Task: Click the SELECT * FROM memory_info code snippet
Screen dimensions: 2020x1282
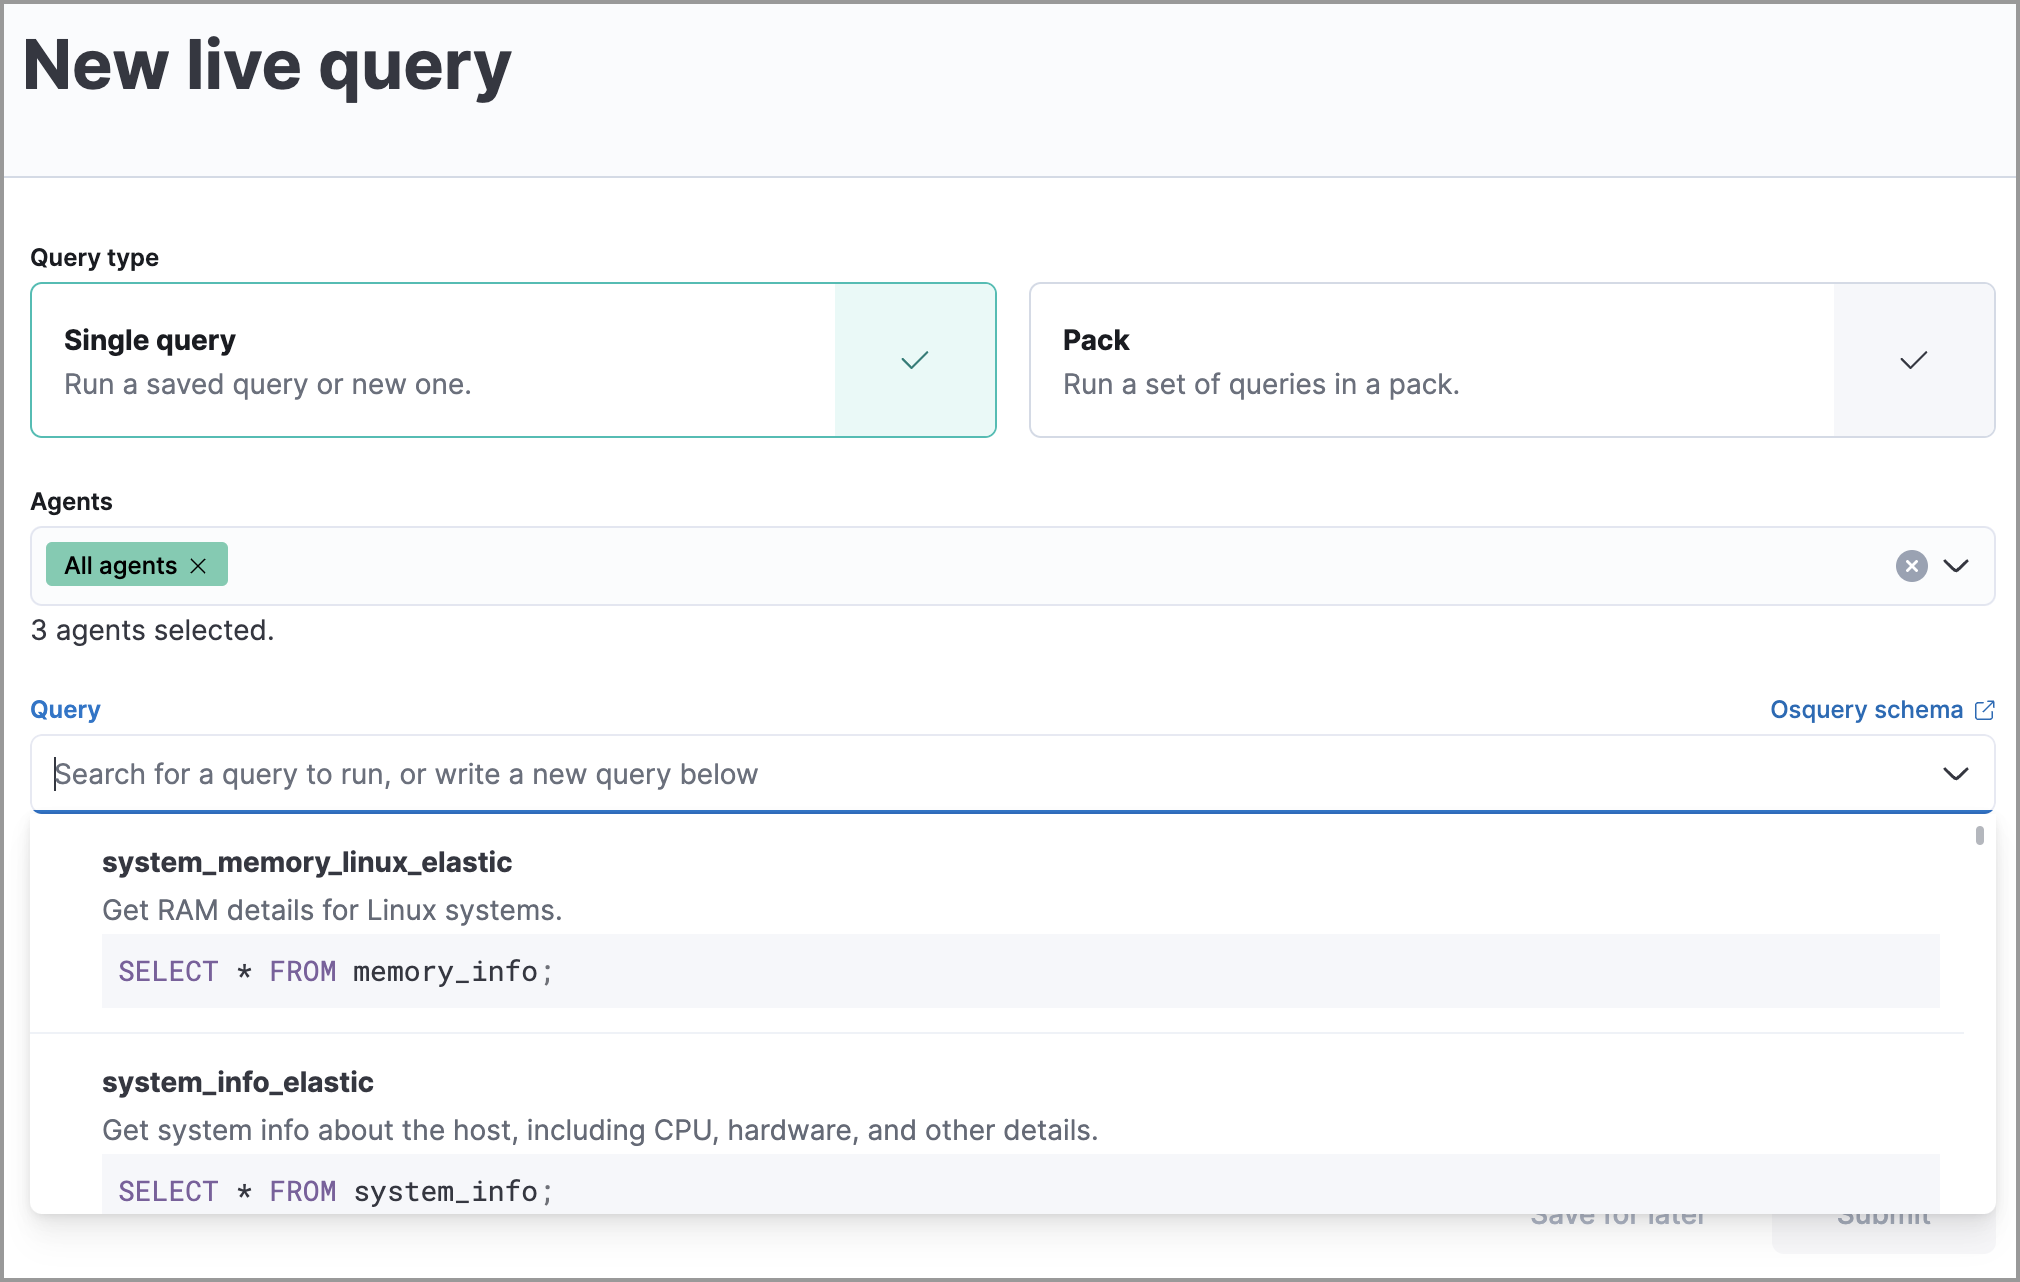Action: click(334, 971)
